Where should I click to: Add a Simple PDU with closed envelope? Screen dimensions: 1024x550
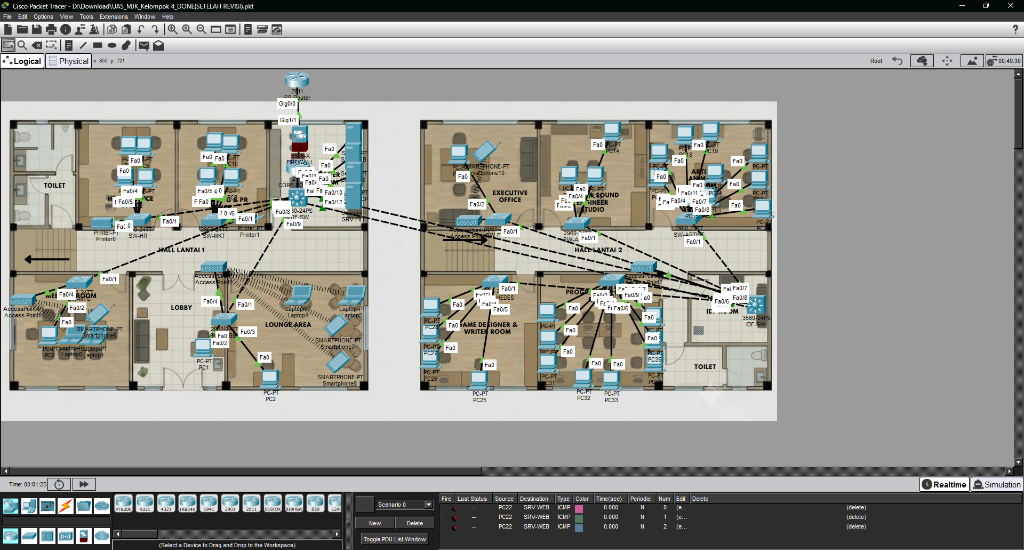[x=144, y=45]
